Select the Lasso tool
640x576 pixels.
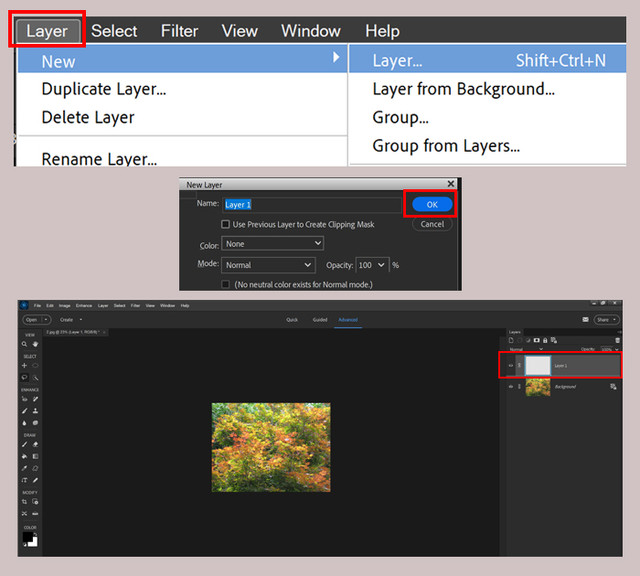click(24, 378)
